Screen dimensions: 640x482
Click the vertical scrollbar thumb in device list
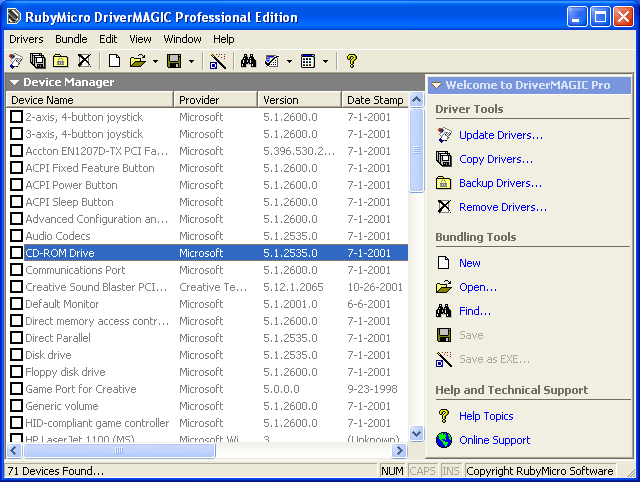(x=416, y=150)
